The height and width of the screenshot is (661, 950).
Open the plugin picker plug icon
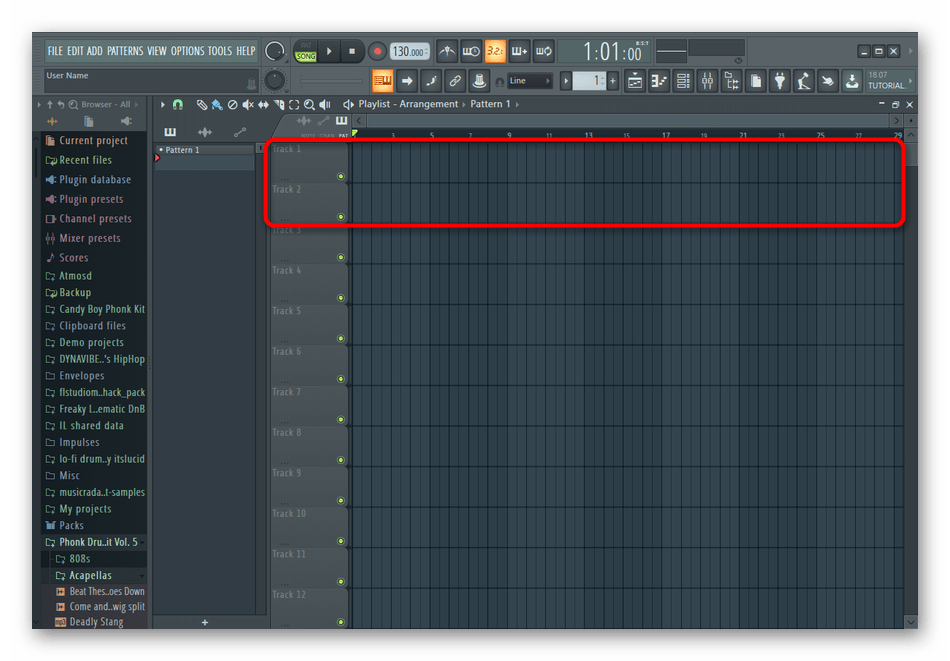[780, 81]
